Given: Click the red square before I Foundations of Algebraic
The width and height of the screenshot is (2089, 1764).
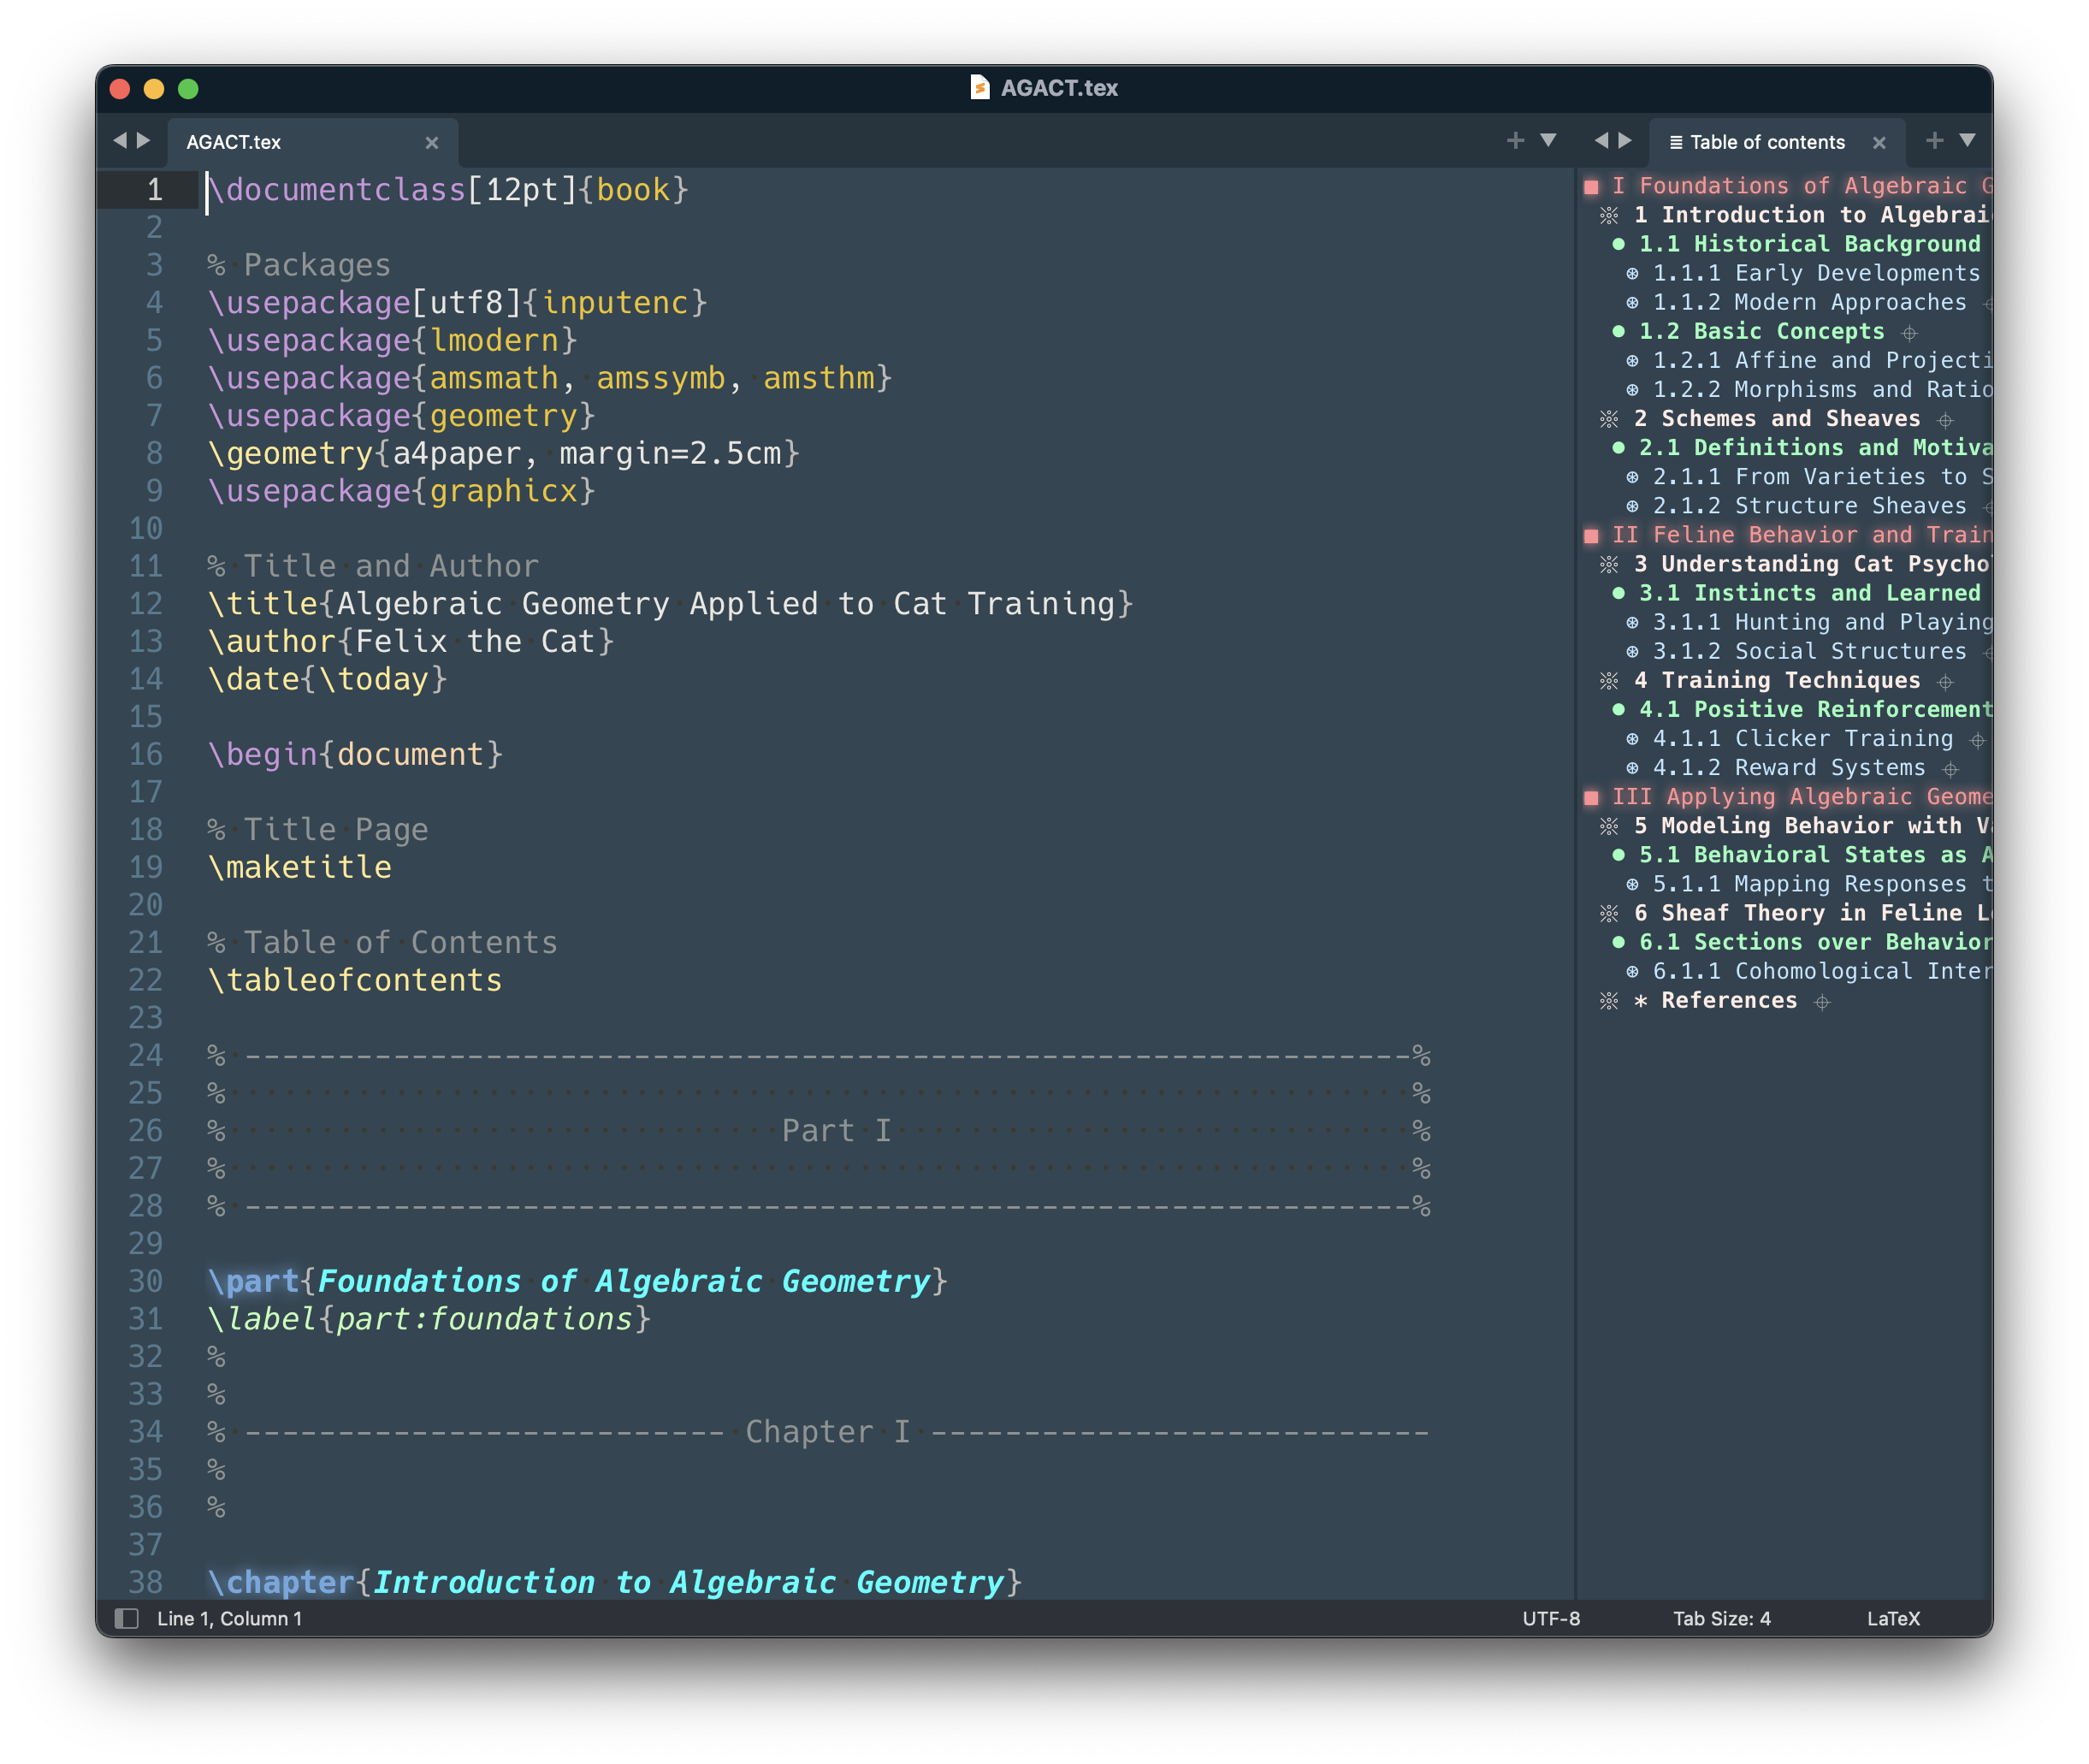Looking at the screenshot, I should click(x=1591, y=187).
